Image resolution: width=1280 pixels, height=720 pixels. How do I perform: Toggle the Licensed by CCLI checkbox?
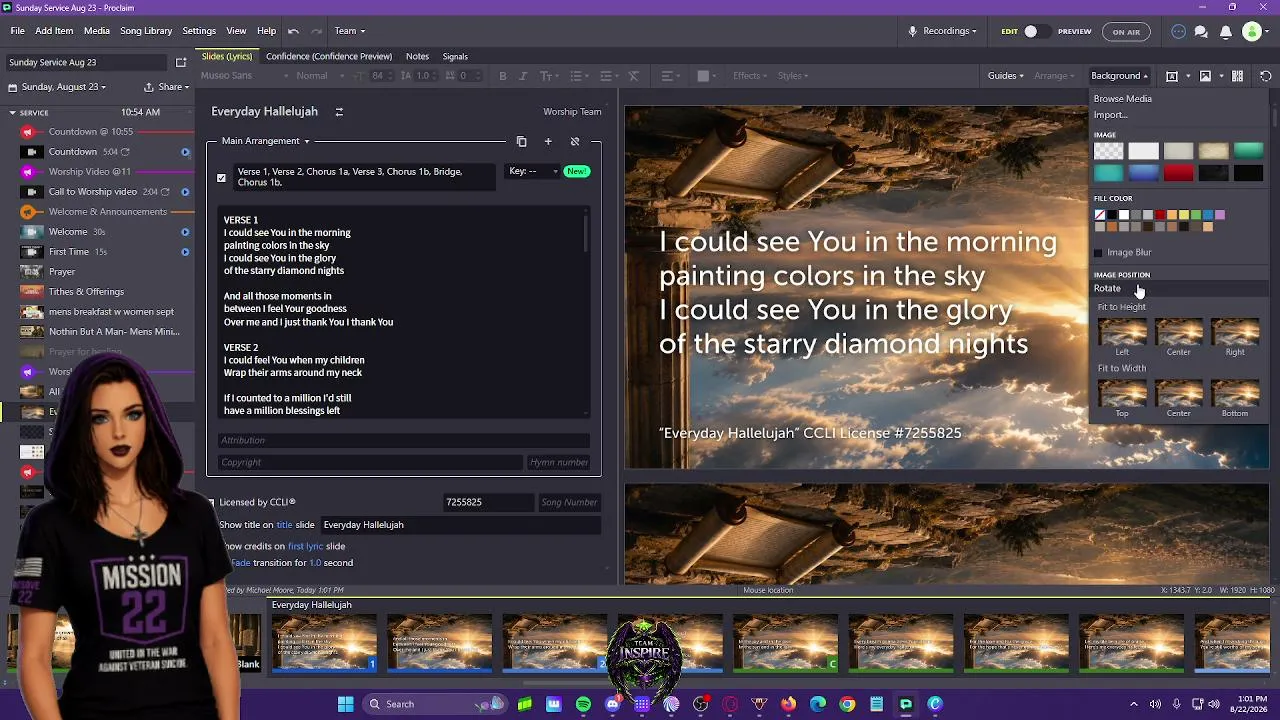[x=211, y=503]
